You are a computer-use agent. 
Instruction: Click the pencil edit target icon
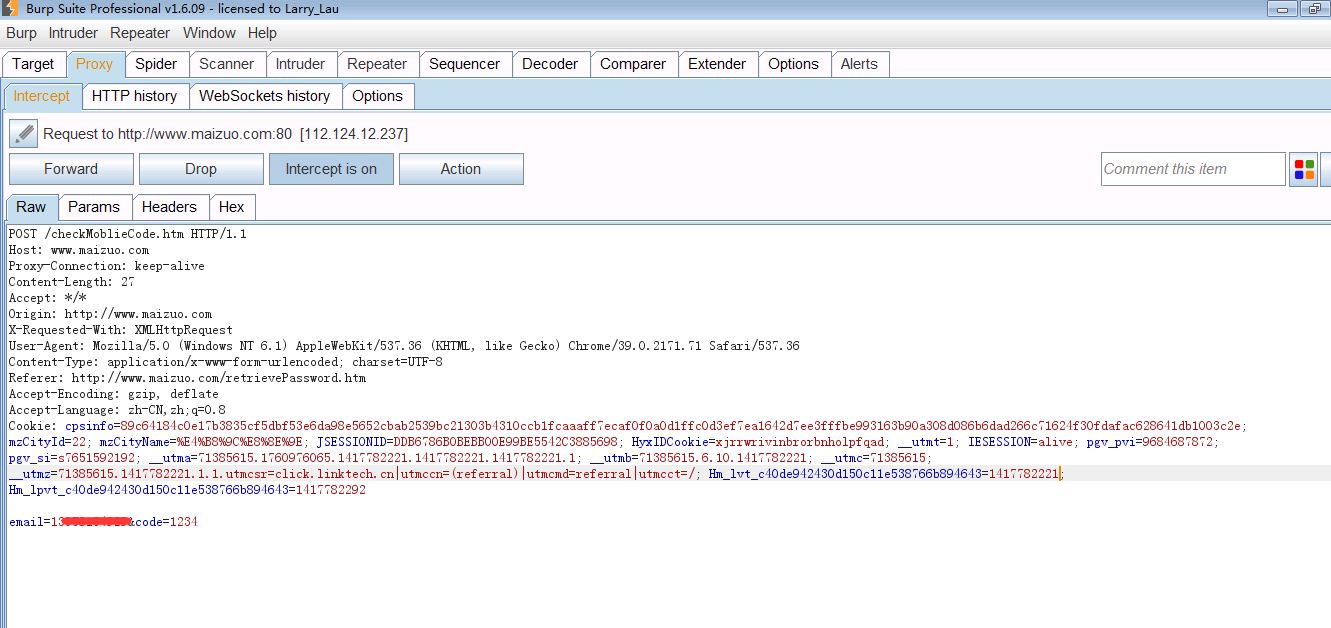23,133
